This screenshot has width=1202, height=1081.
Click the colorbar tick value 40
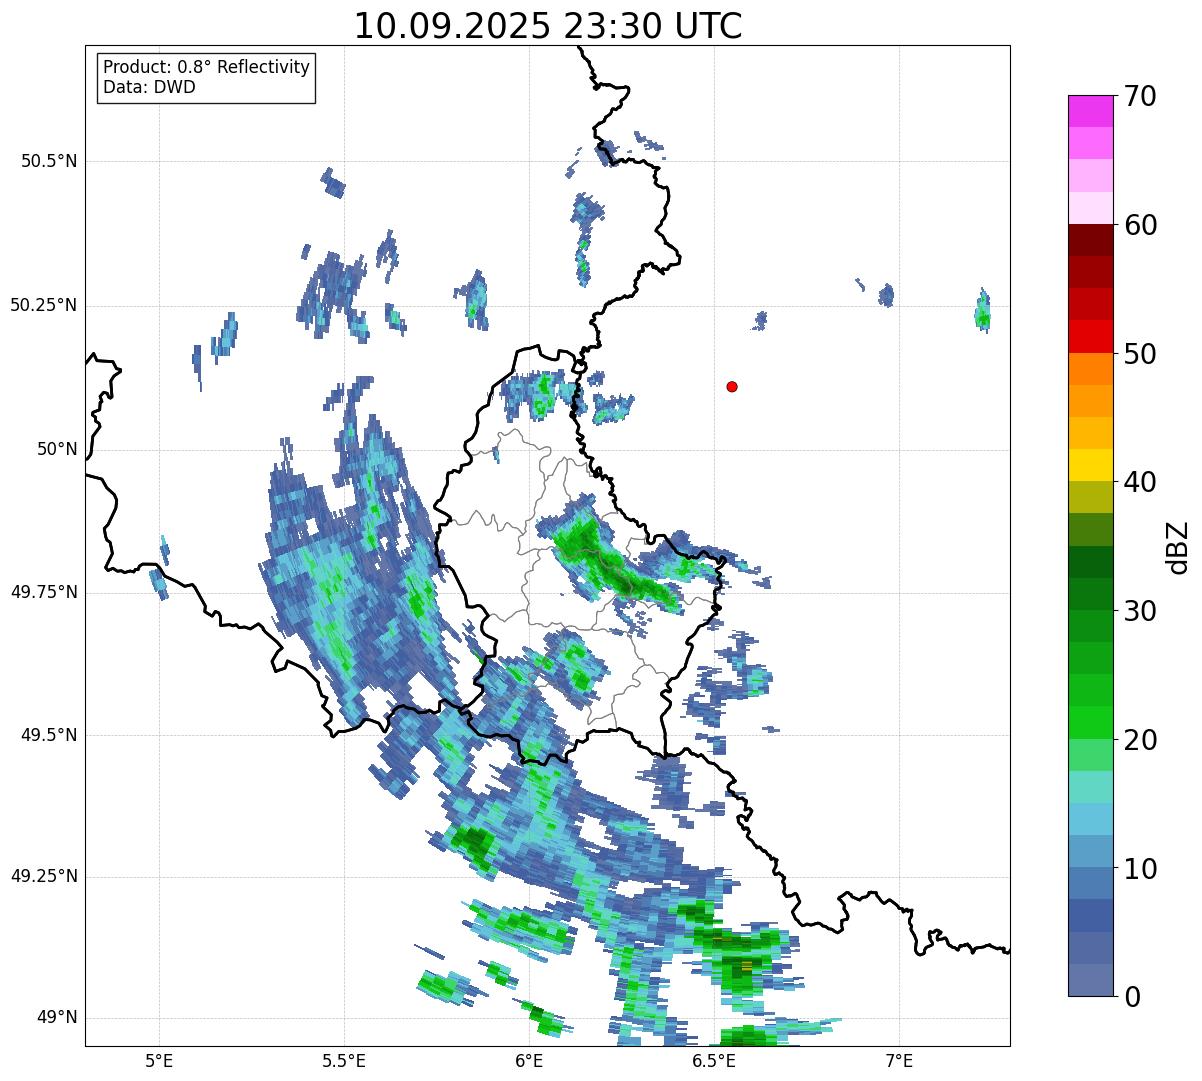pyautogui.click(x=1139, y=482)
